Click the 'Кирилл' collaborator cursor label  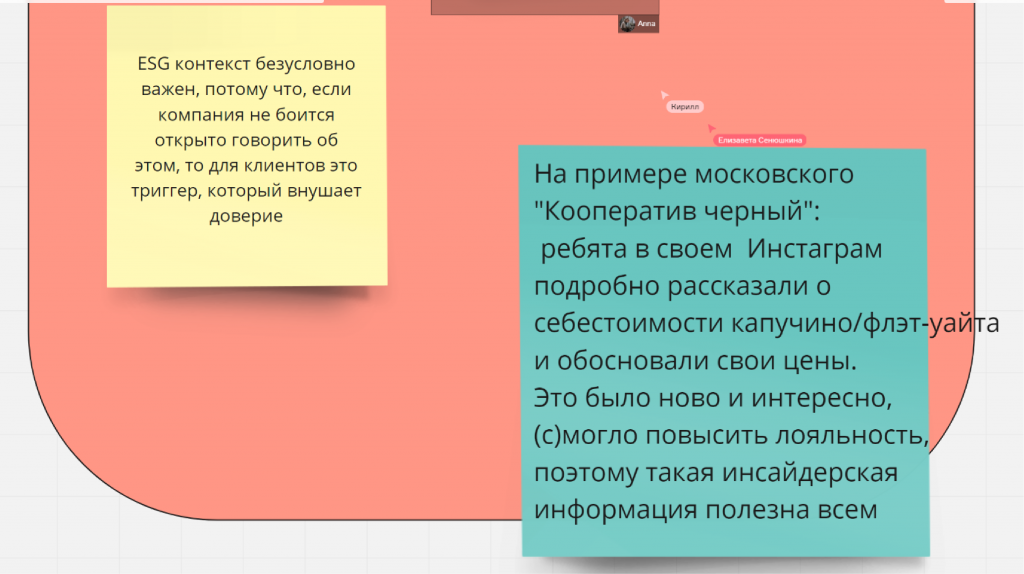click(x=684, y=106)
